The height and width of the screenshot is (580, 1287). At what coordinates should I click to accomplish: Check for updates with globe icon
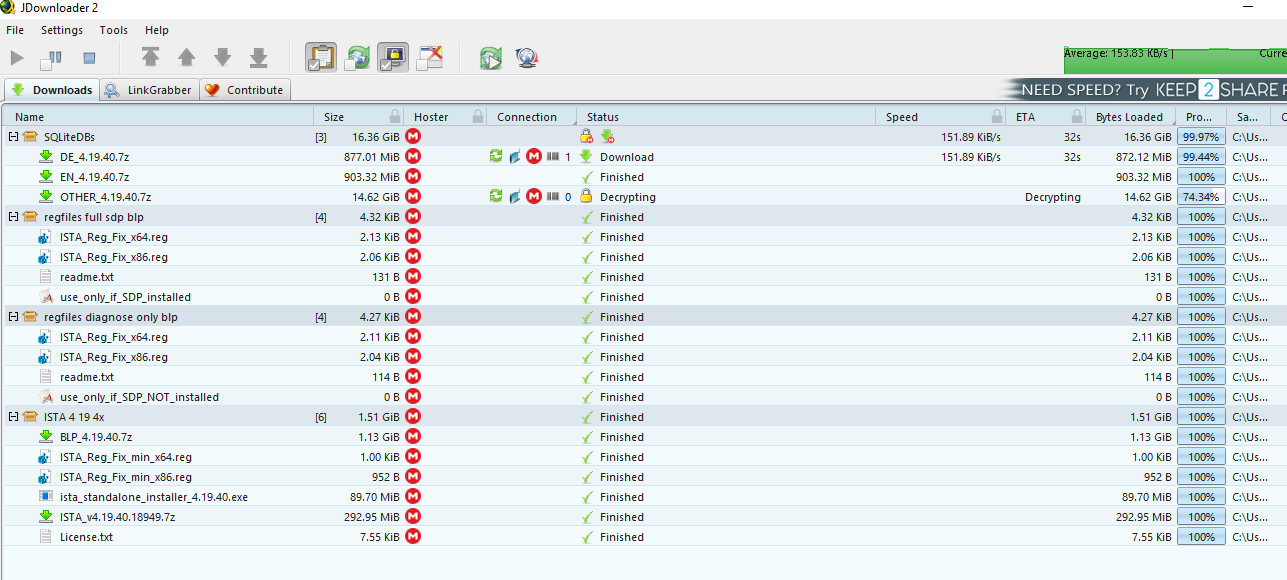pyautogui.click(x=527, y=58)
